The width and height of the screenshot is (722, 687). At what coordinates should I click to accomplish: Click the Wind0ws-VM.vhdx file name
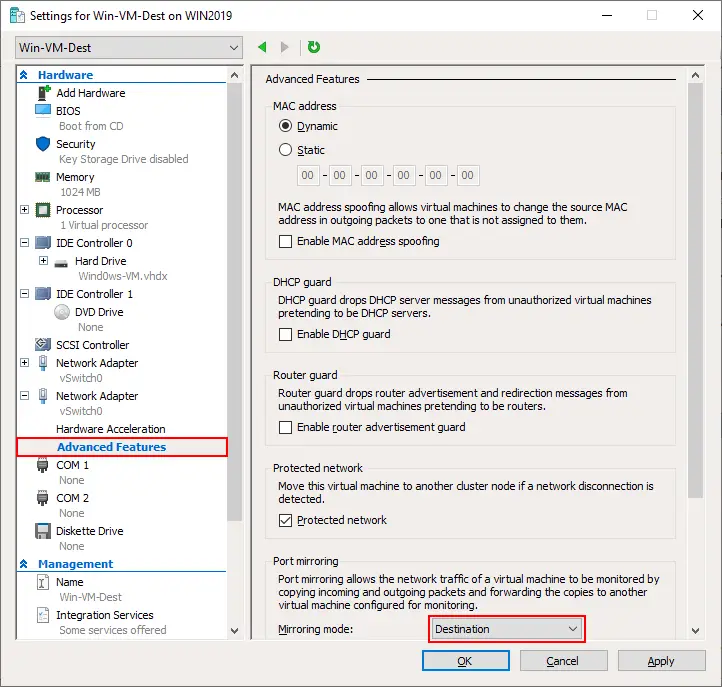122,276
